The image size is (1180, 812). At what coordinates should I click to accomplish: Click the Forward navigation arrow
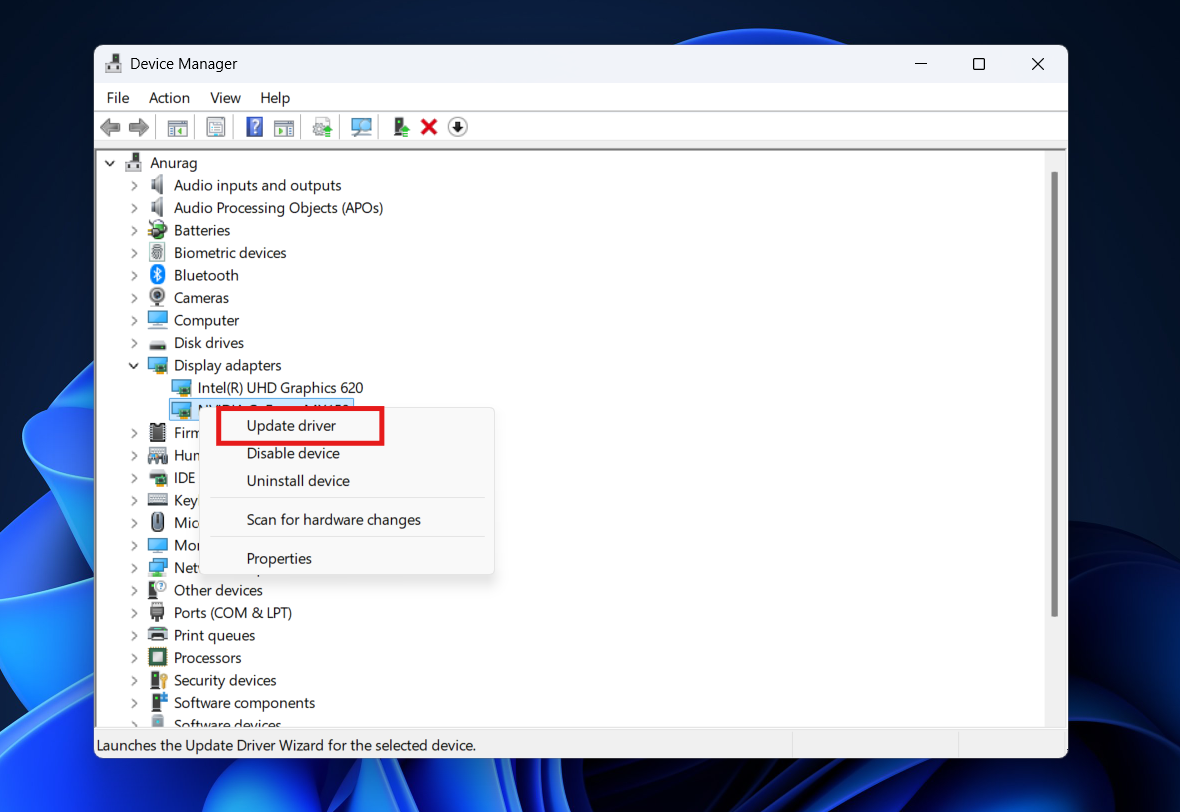click(x=138, y=127)
